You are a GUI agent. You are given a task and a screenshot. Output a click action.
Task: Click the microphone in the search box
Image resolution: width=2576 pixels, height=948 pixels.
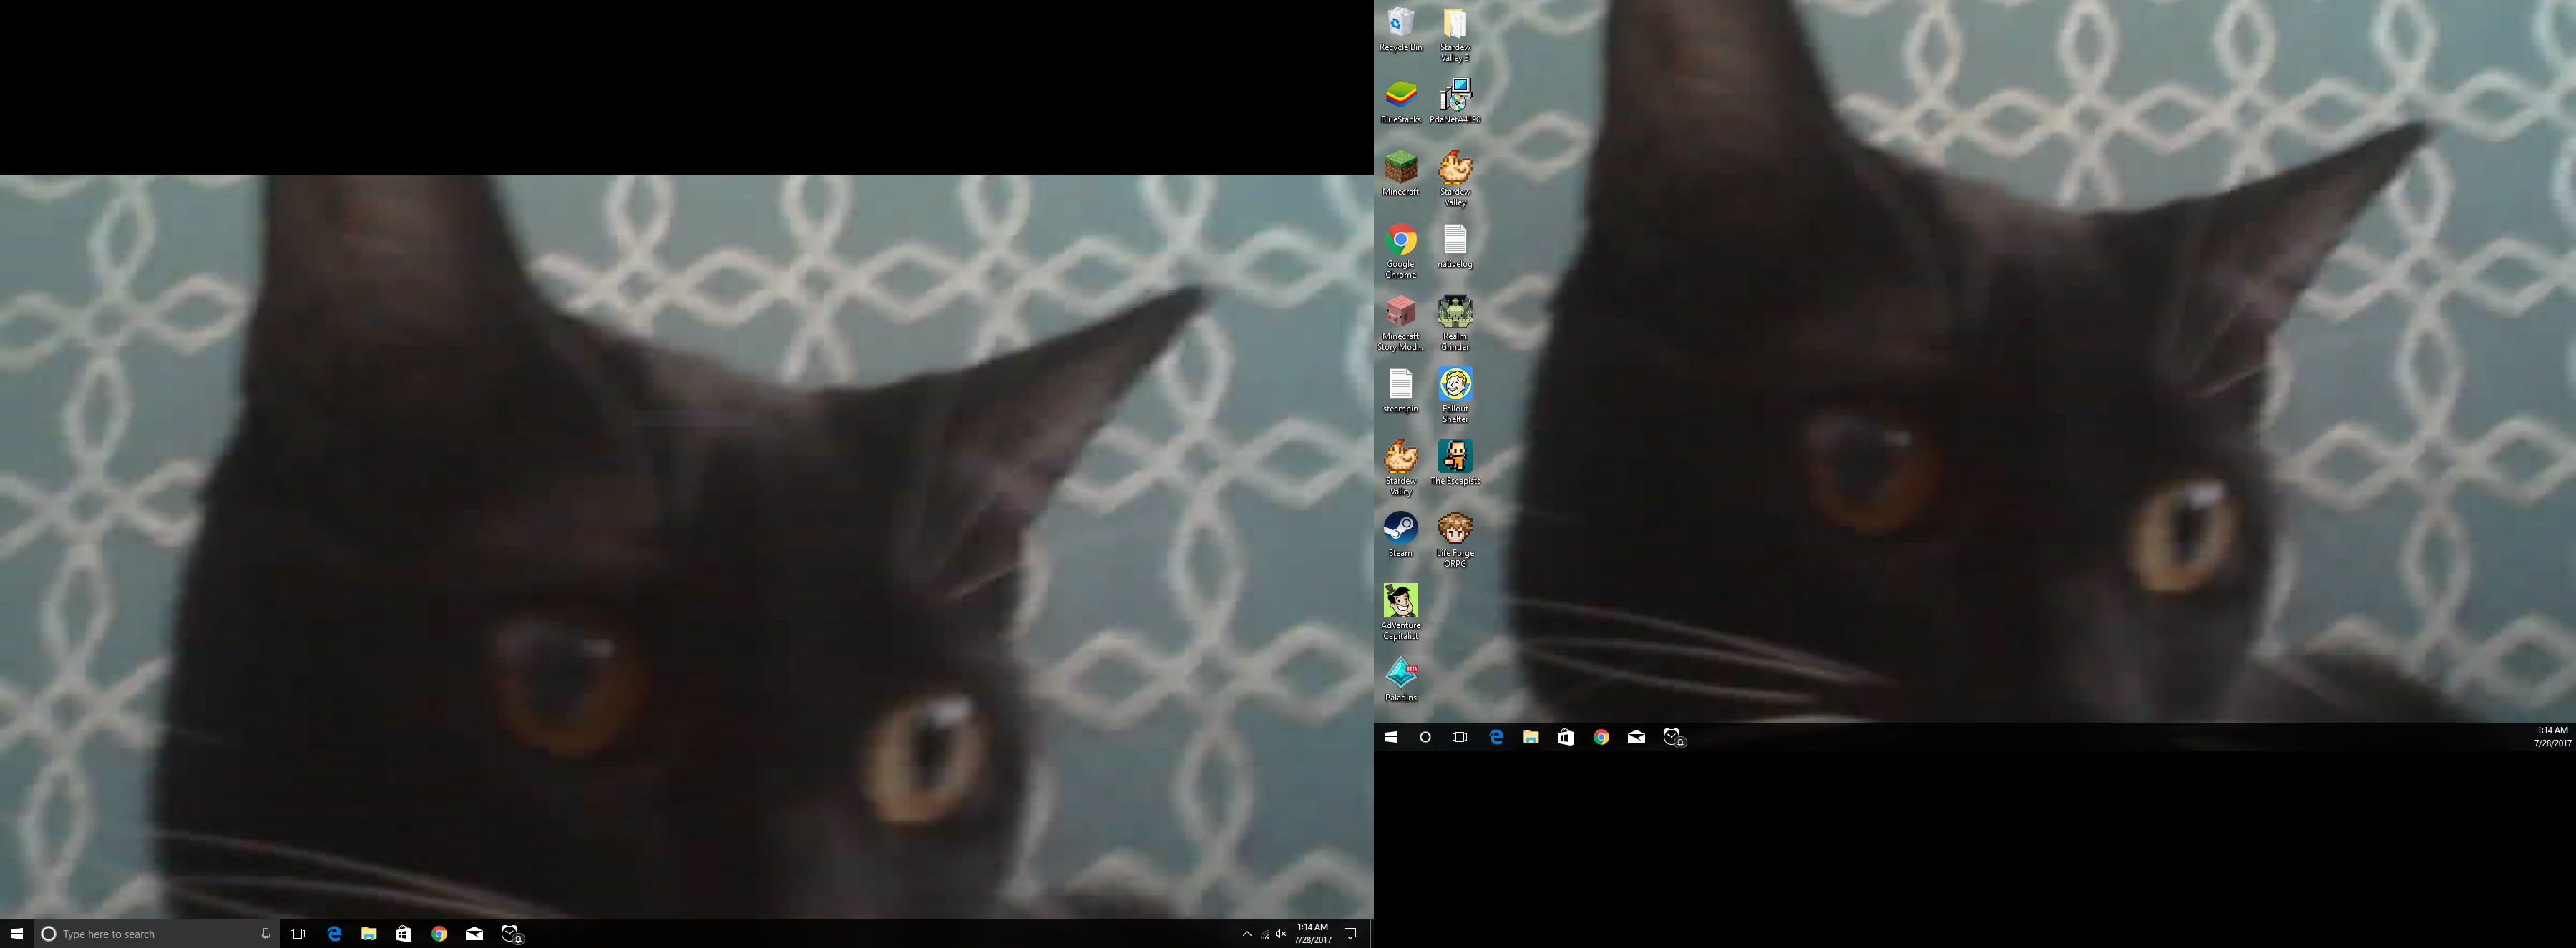265,934
